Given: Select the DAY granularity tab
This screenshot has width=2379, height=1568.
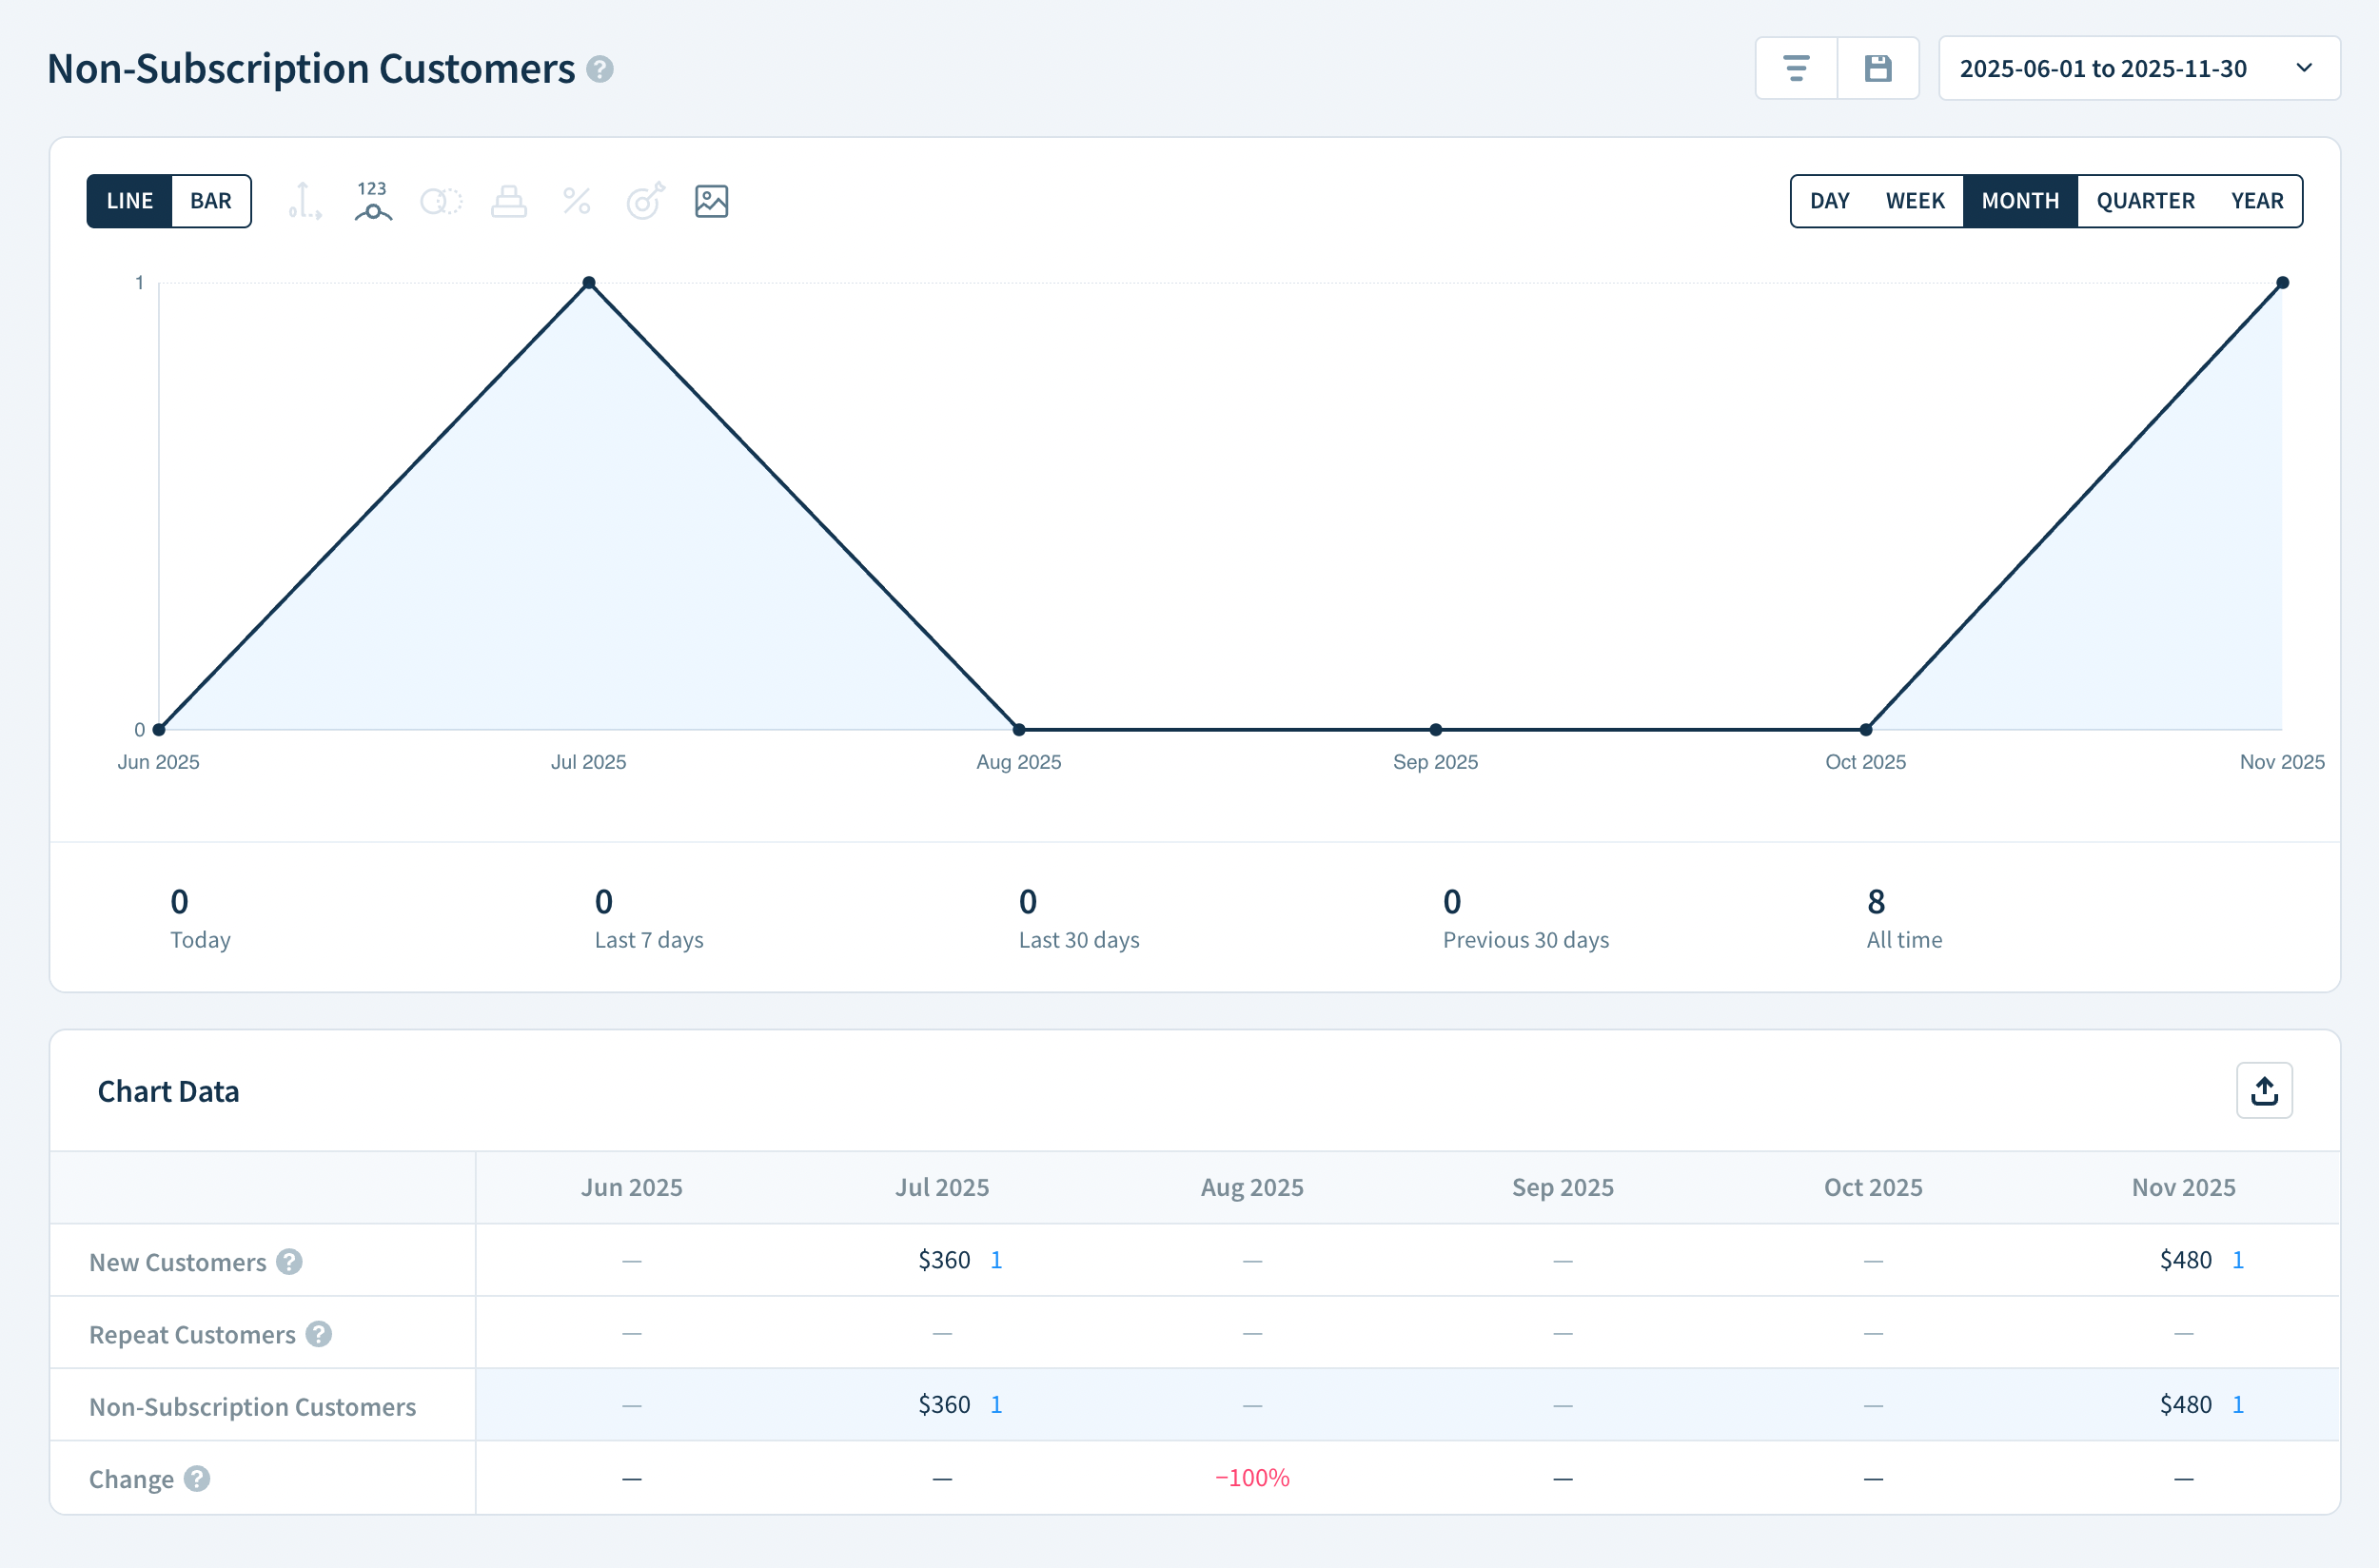Looking at the screenshot, I should click(x=1829, y=200).
